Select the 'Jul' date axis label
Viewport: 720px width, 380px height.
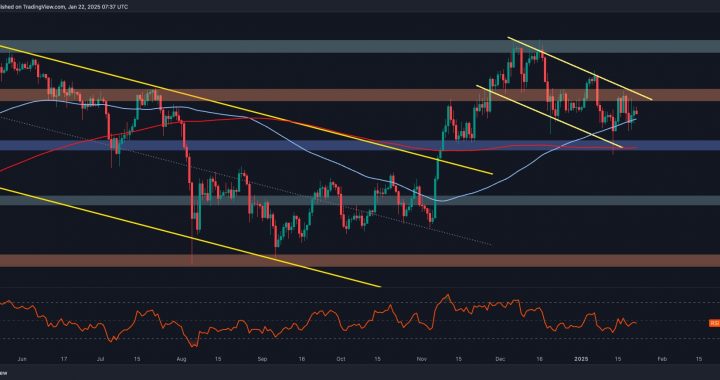tap(100, 358)
